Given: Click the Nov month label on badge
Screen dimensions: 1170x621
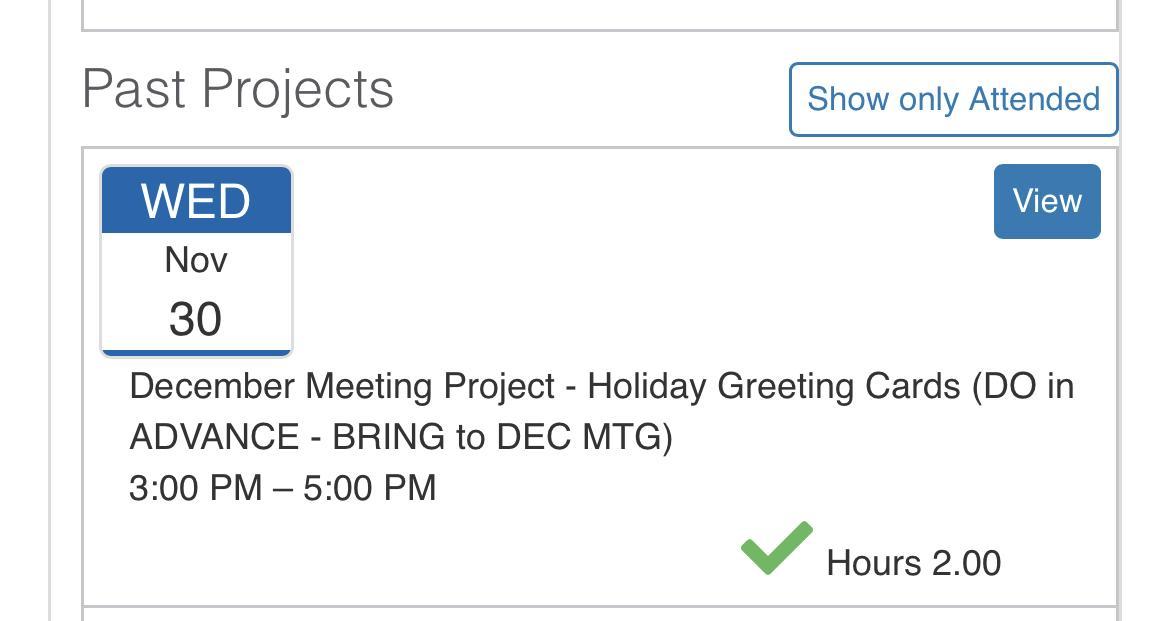Looking at the screenshot, I should (x=196, y=260).
